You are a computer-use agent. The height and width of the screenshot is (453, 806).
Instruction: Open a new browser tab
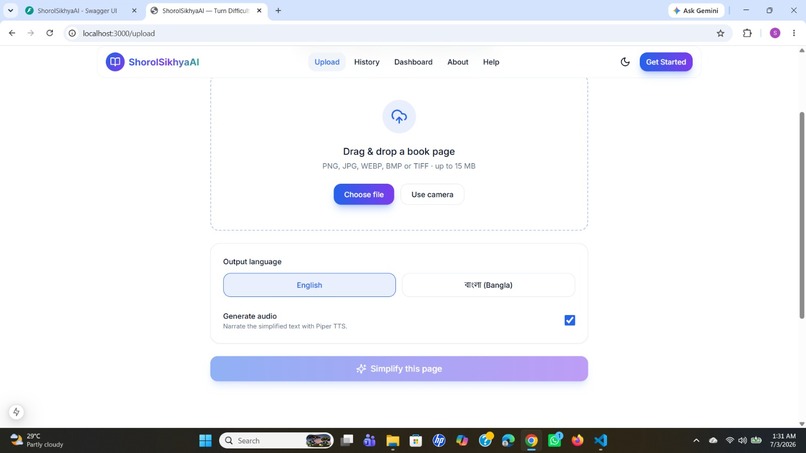click(x=278, y=10)
